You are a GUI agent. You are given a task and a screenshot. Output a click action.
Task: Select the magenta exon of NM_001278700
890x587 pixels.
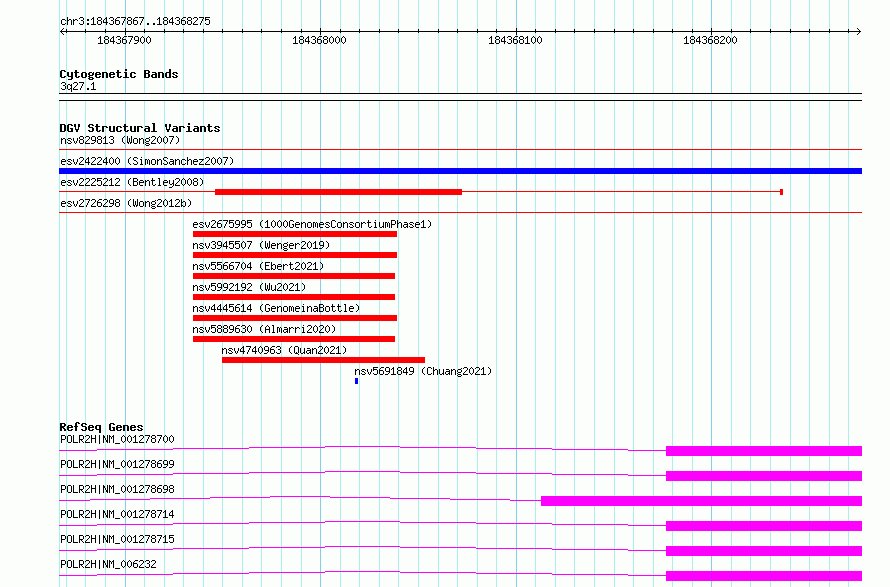pos(764,451)
